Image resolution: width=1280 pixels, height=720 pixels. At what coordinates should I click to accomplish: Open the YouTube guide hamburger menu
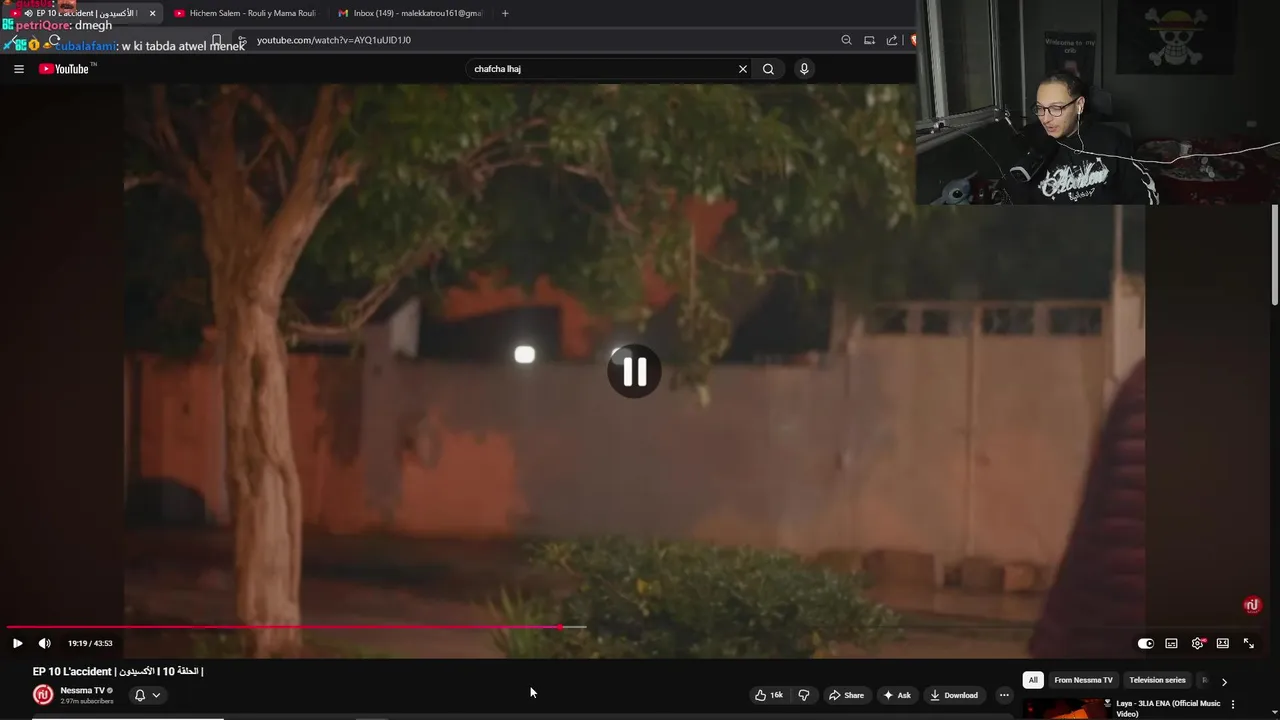[x=18, y=69]
